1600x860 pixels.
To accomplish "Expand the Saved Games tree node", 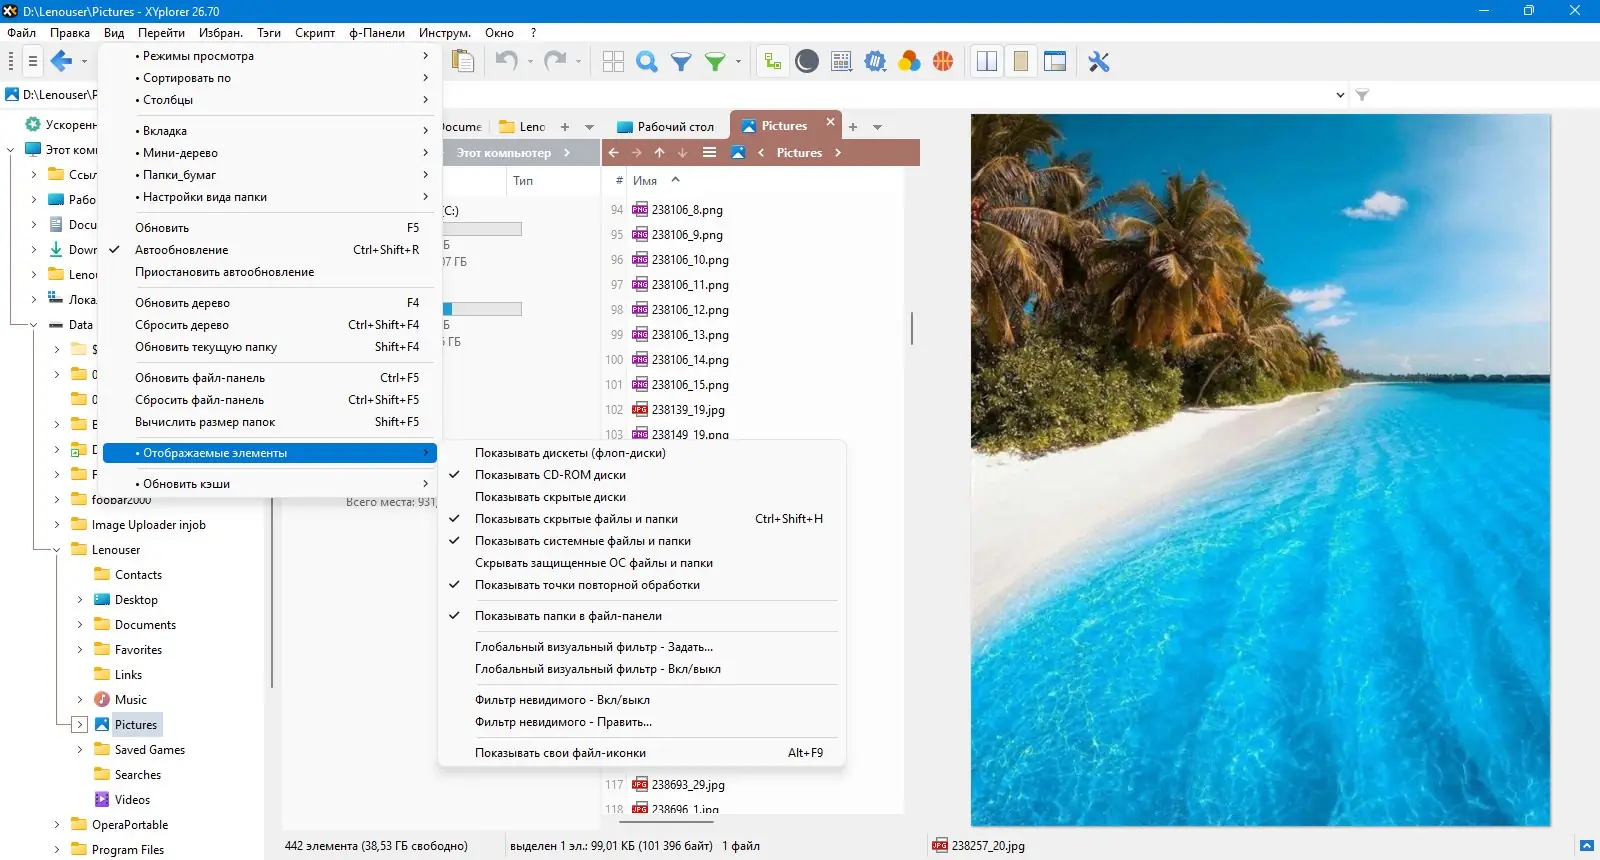I will pyautogui.click(x=80, y=750).
